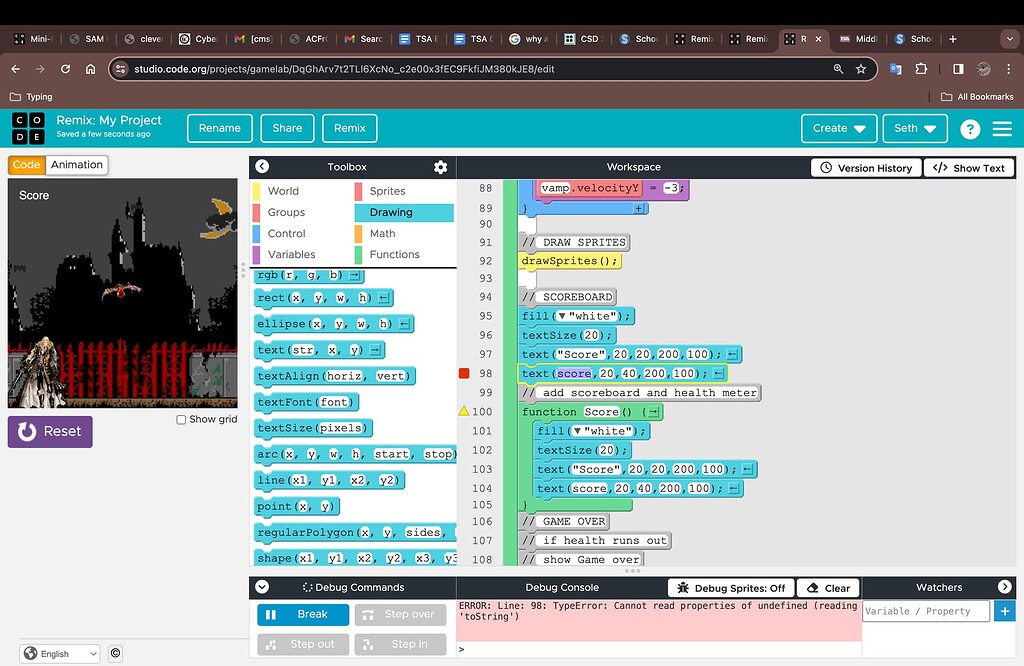Expand the Watchers panel chevron icon

click(1006, 587)
